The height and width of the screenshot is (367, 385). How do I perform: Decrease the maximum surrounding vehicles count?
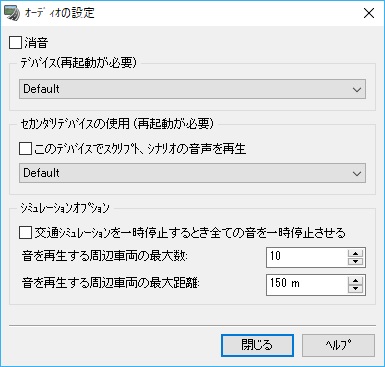356,261
